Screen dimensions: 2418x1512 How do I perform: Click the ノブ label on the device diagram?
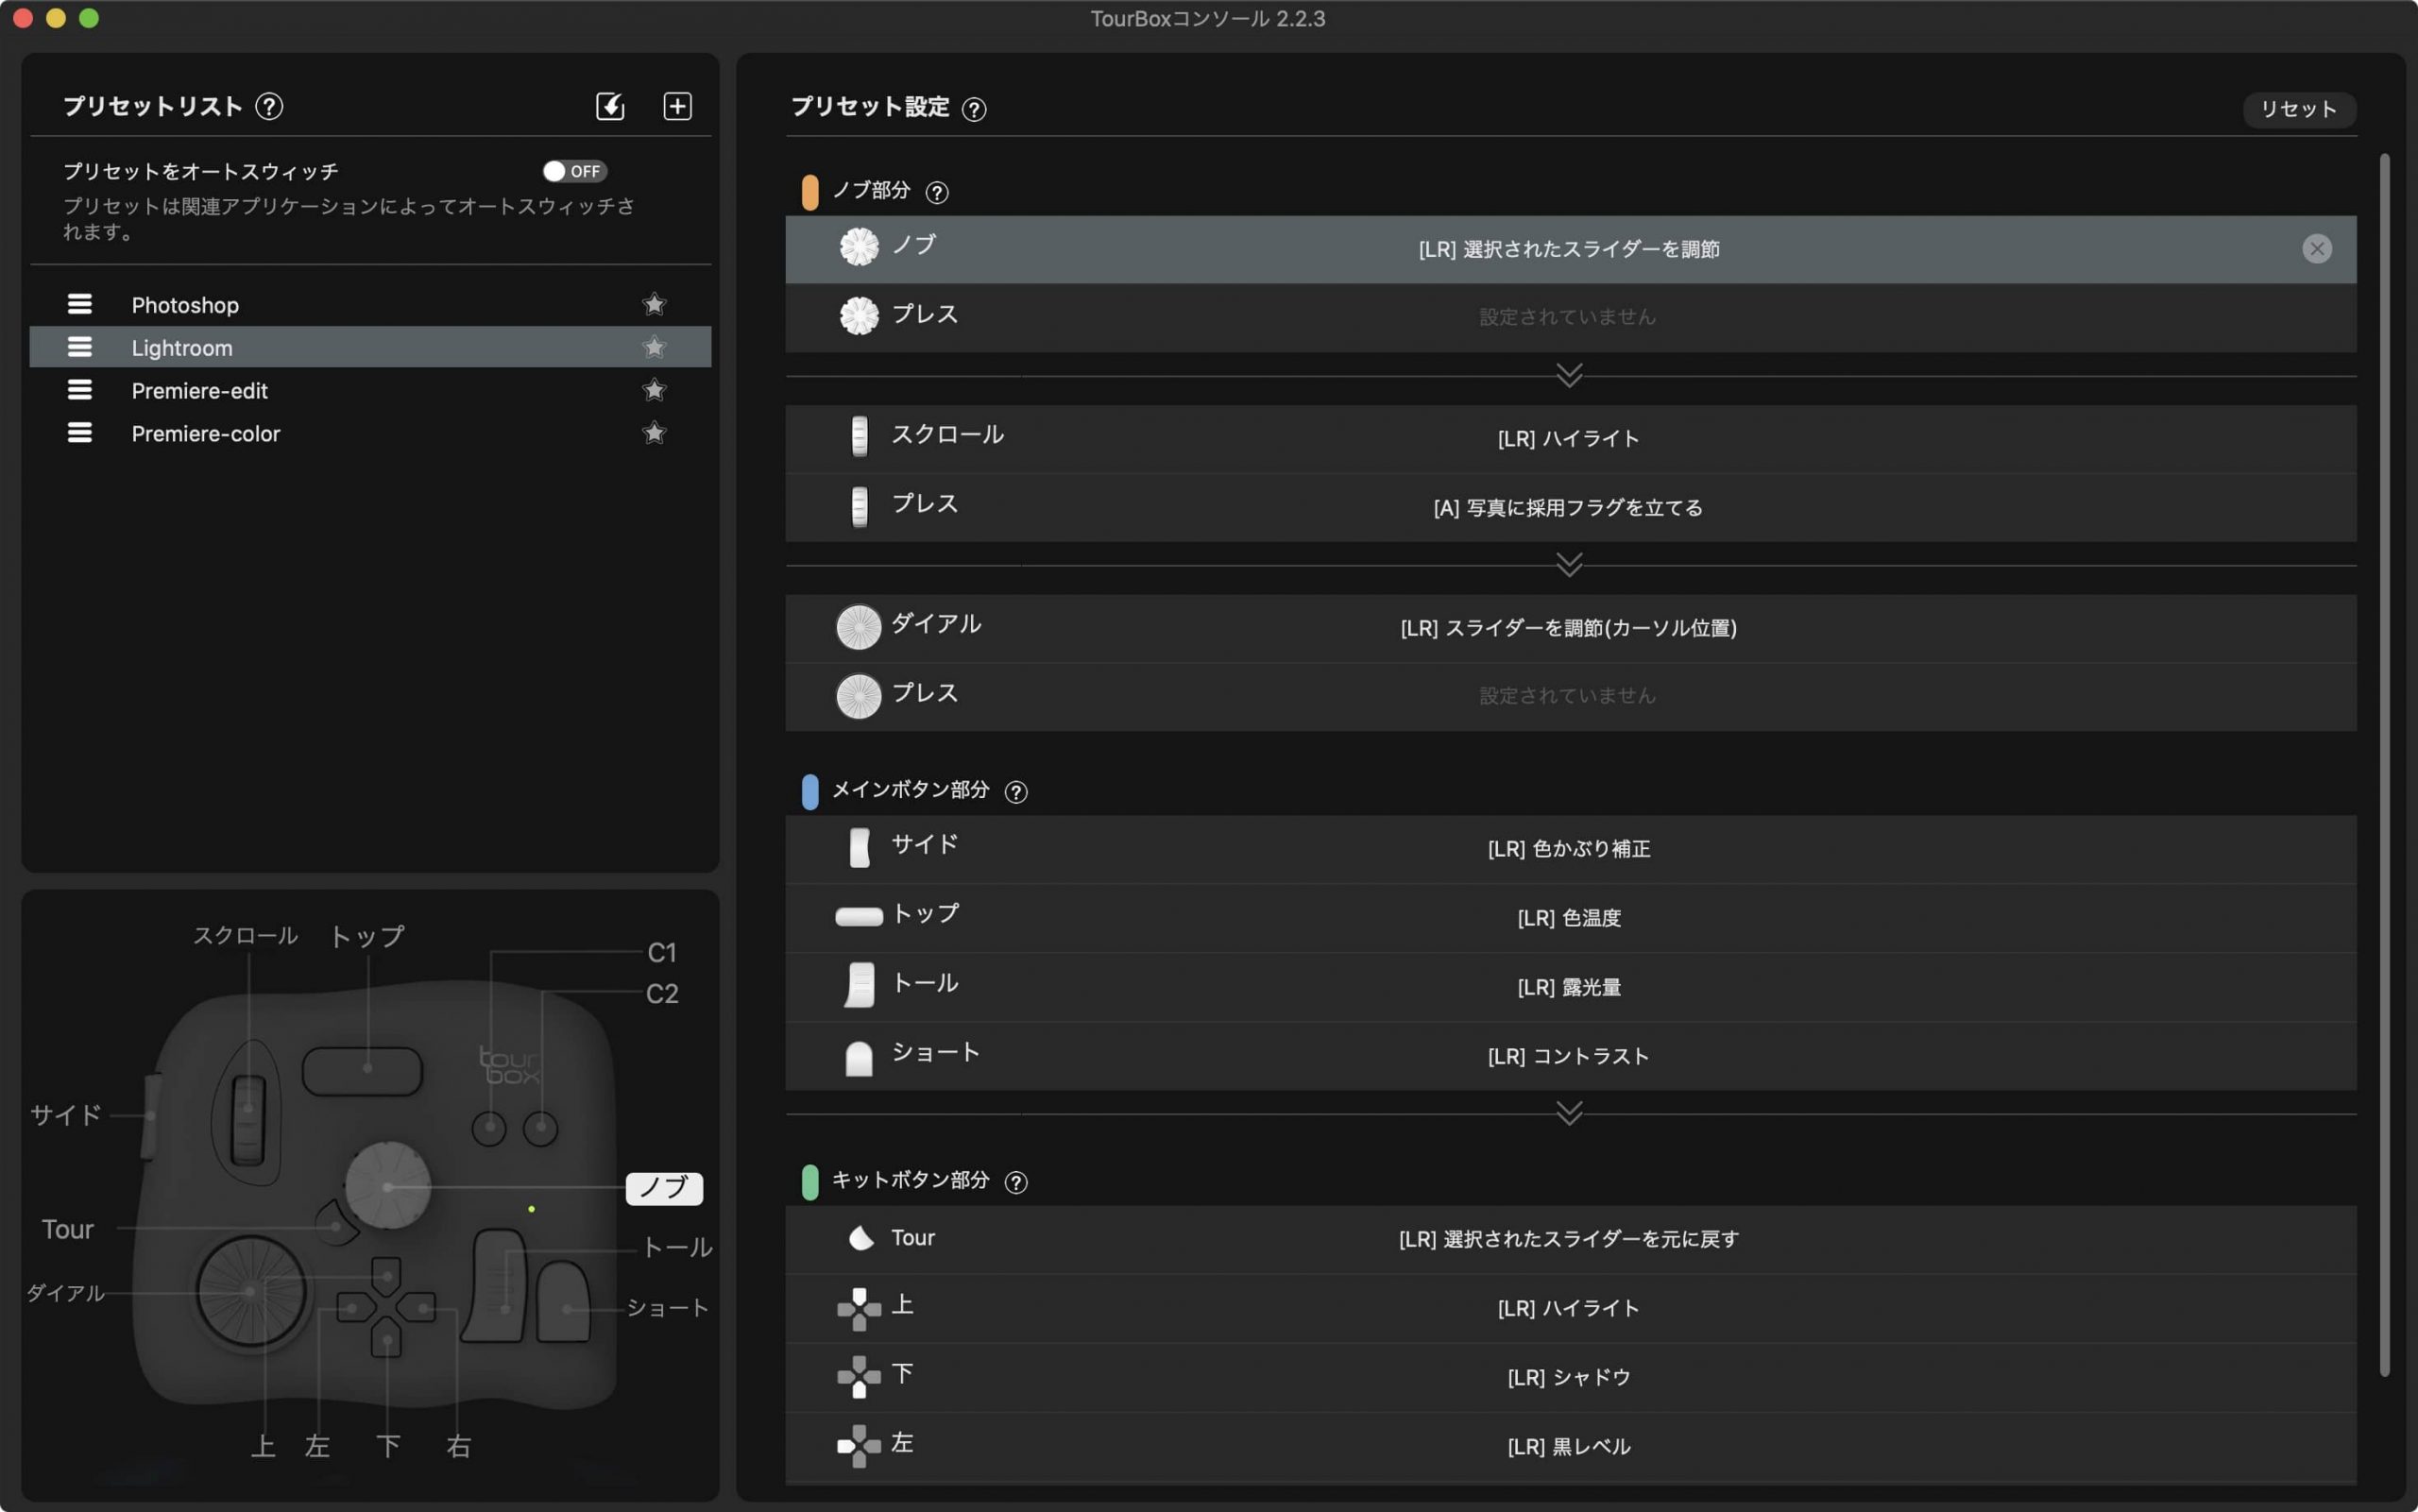tap(664, 1188)
